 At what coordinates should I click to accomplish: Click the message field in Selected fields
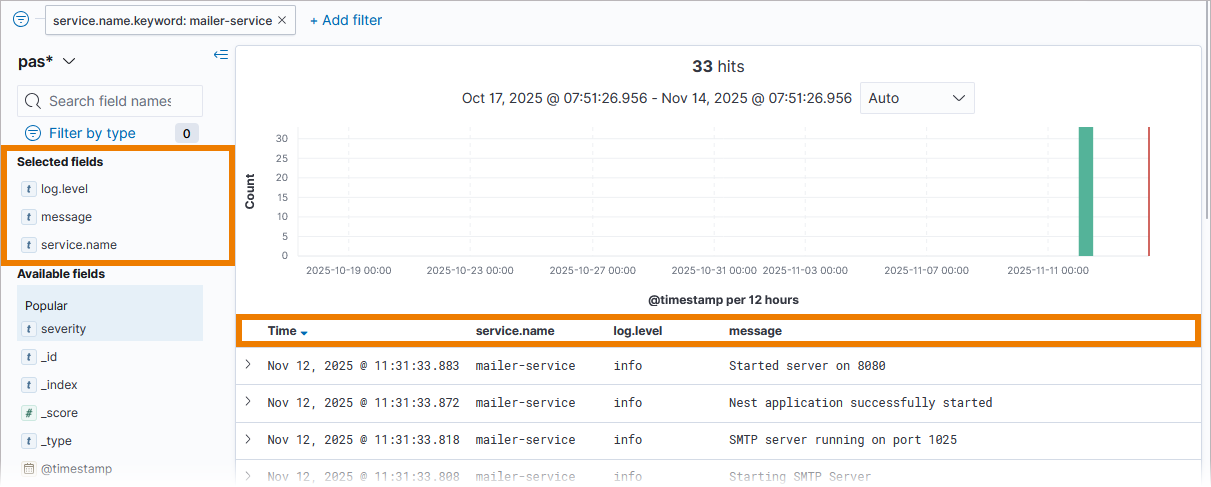point(66,216)
